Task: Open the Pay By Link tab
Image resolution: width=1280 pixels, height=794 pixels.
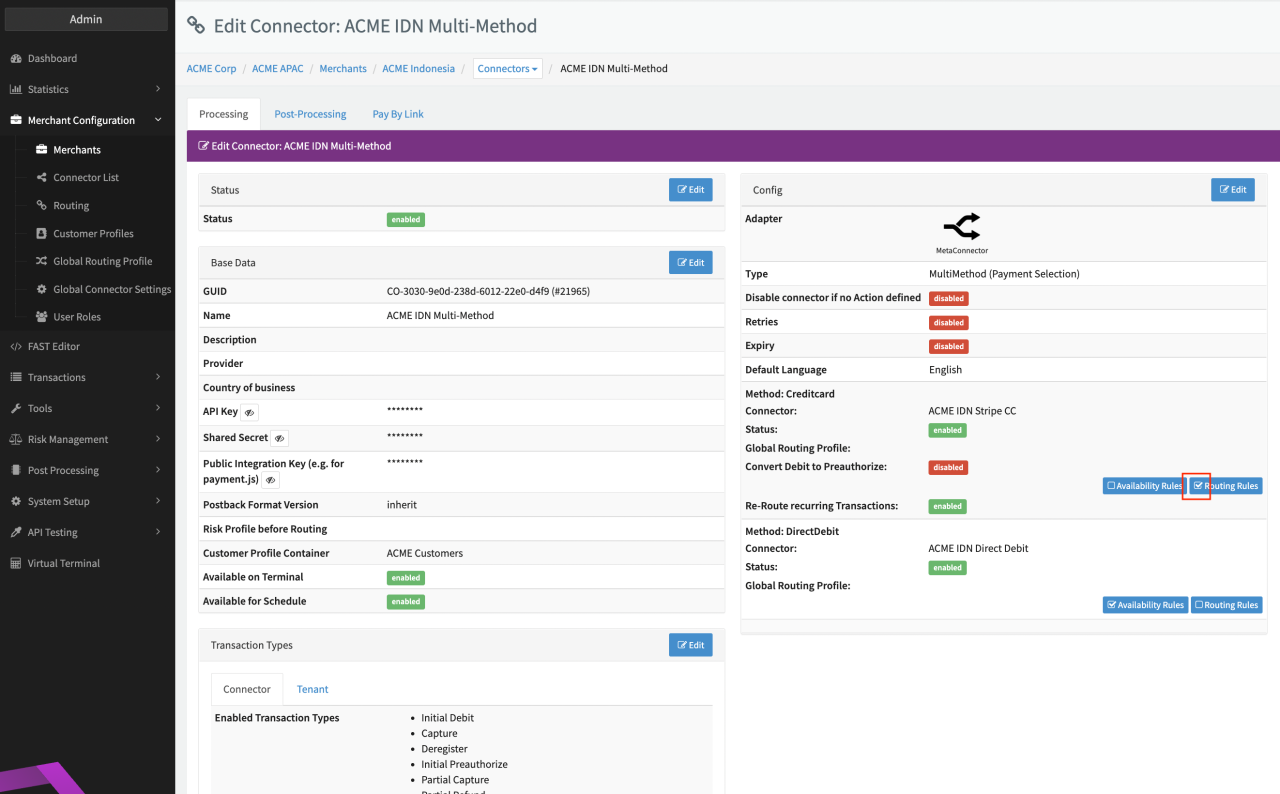Action: pos(398,114)
